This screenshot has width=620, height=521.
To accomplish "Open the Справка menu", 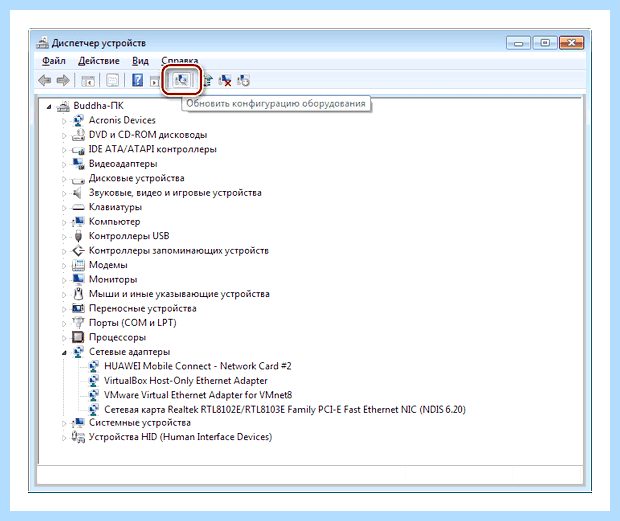I will tap(180, 61).
